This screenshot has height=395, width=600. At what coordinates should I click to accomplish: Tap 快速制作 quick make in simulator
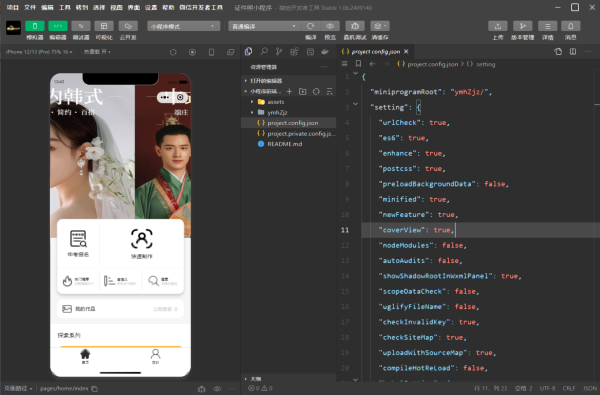click(142, 243)
